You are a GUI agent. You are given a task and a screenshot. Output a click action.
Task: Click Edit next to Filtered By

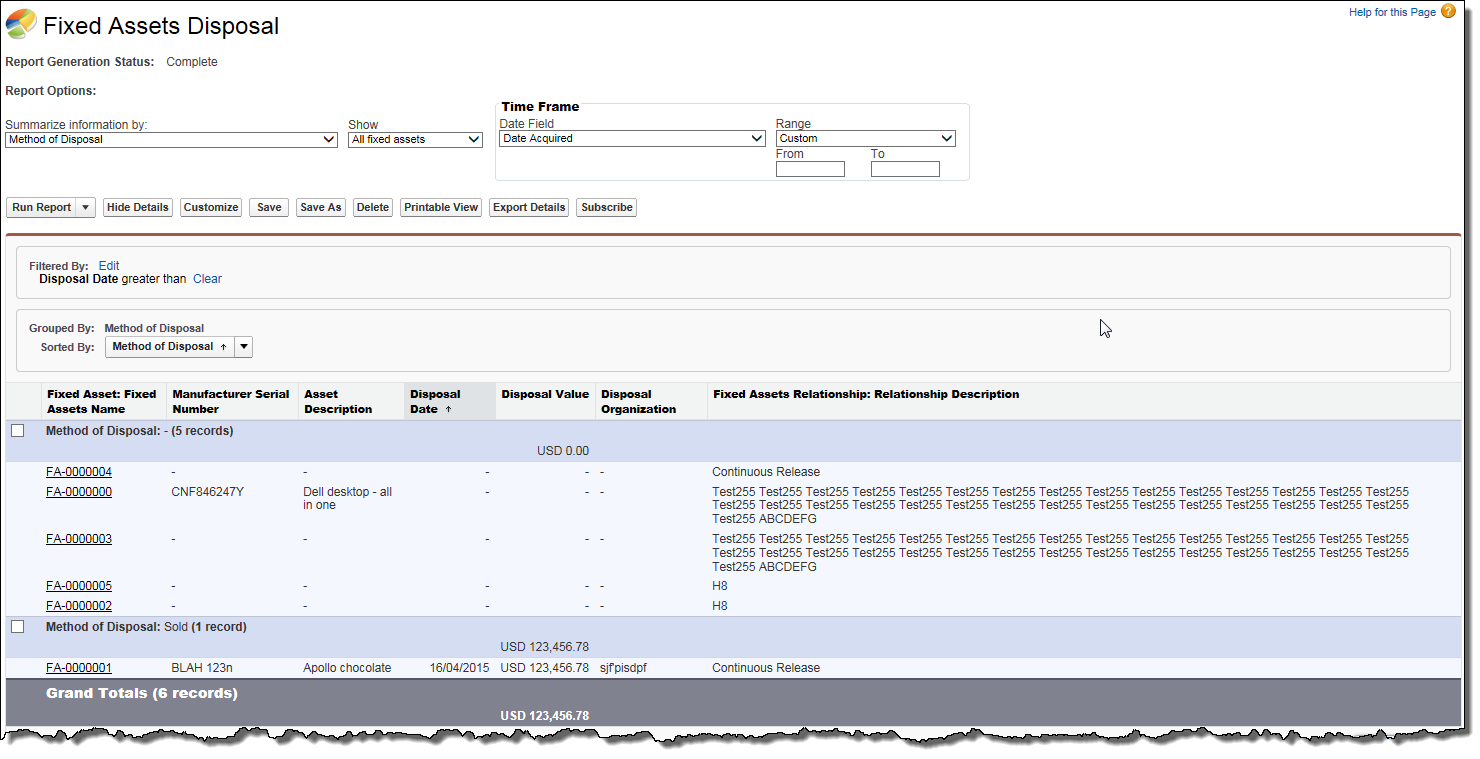pos(107,265)
